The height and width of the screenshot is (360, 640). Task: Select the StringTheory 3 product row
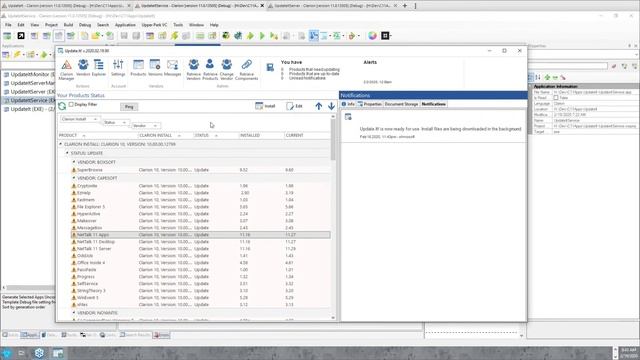coord(200,291)
